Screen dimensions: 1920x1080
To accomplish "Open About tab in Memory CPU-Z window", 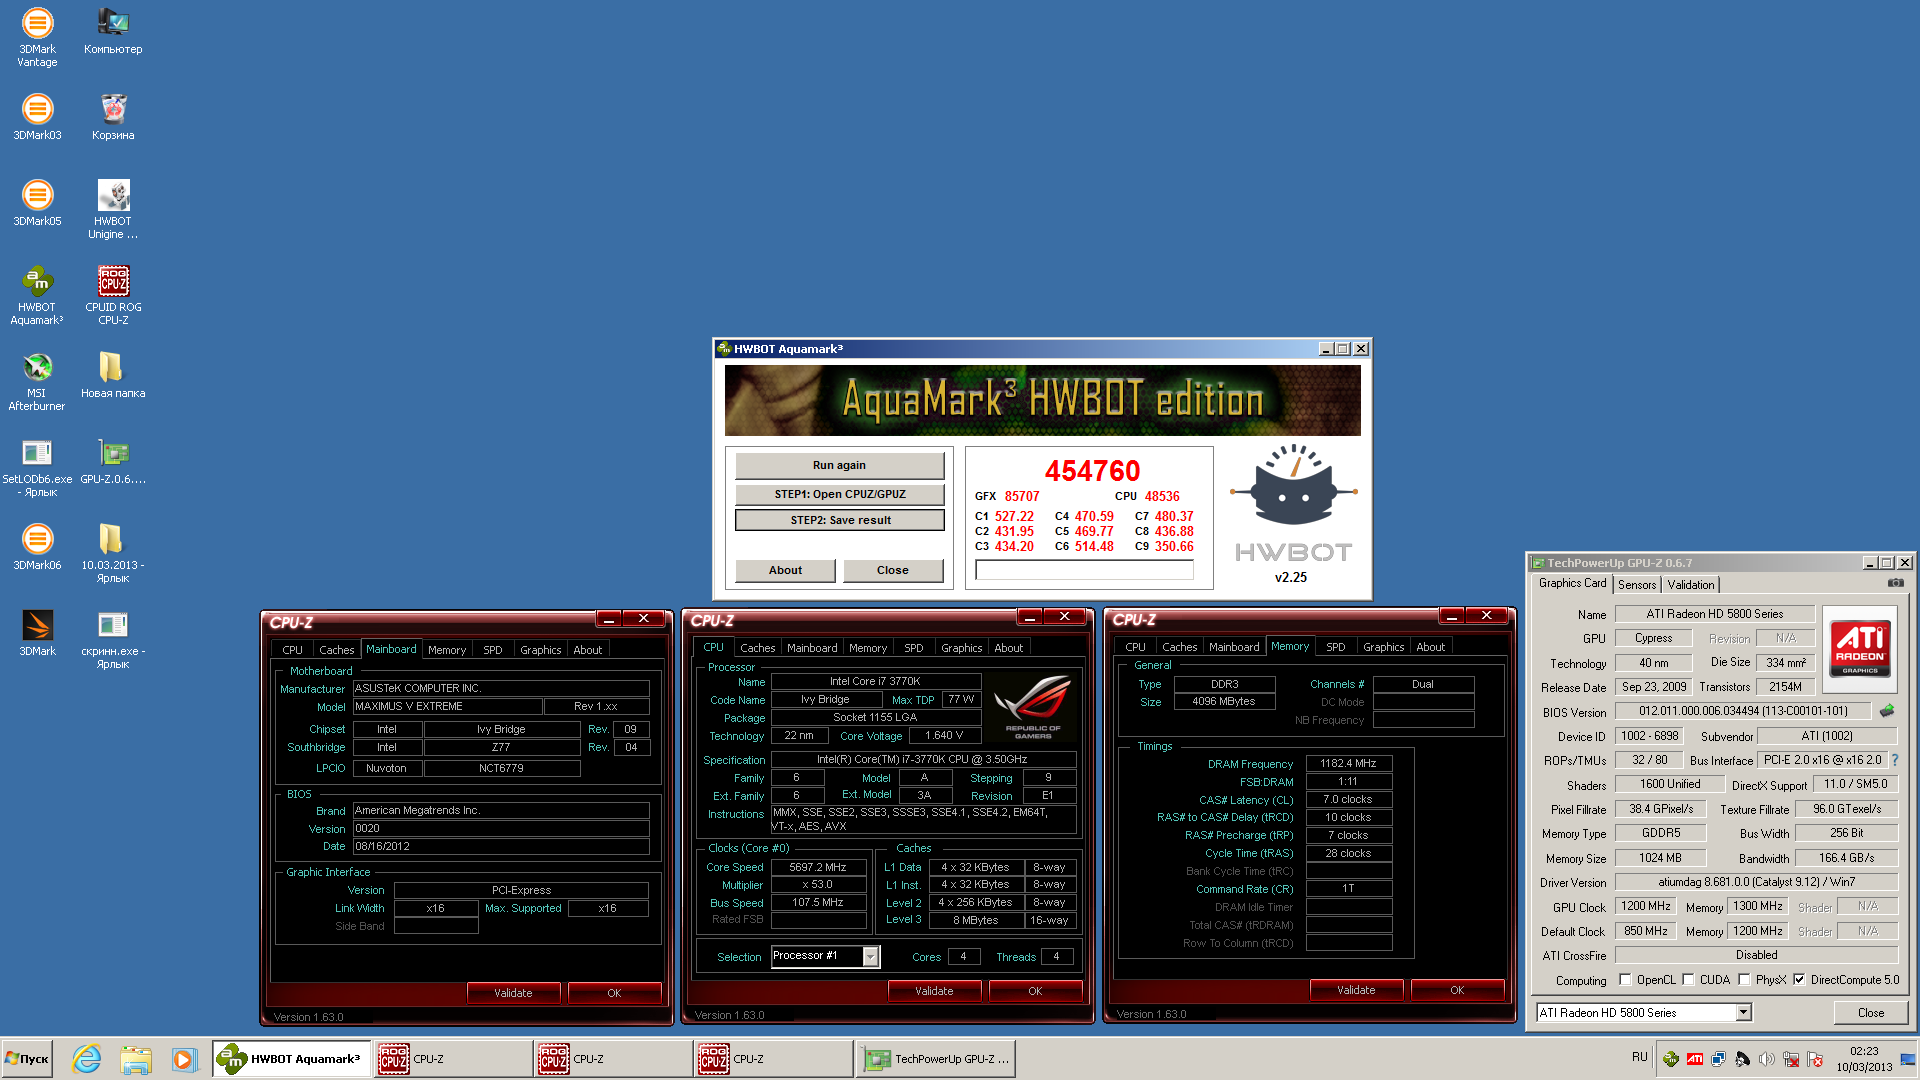I will point(1430,647).
